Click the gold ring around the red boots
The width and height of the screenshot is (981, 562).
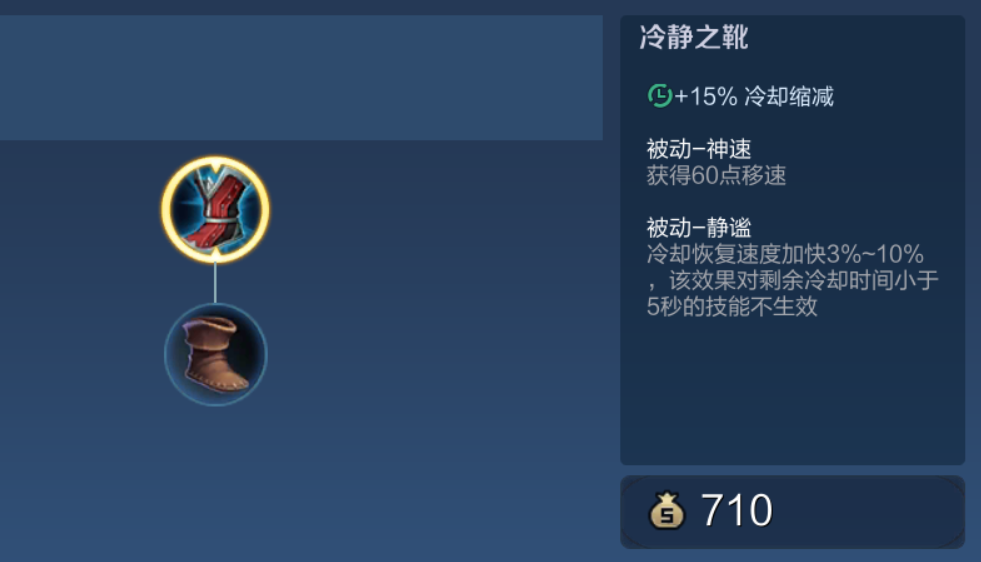coord(165,210)
